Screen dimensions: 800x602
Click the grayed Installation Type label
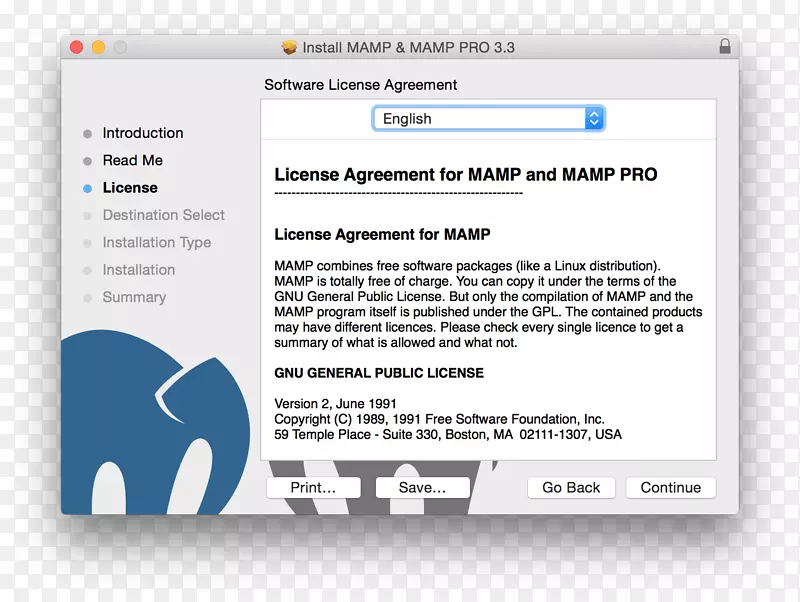coord(157,243)
